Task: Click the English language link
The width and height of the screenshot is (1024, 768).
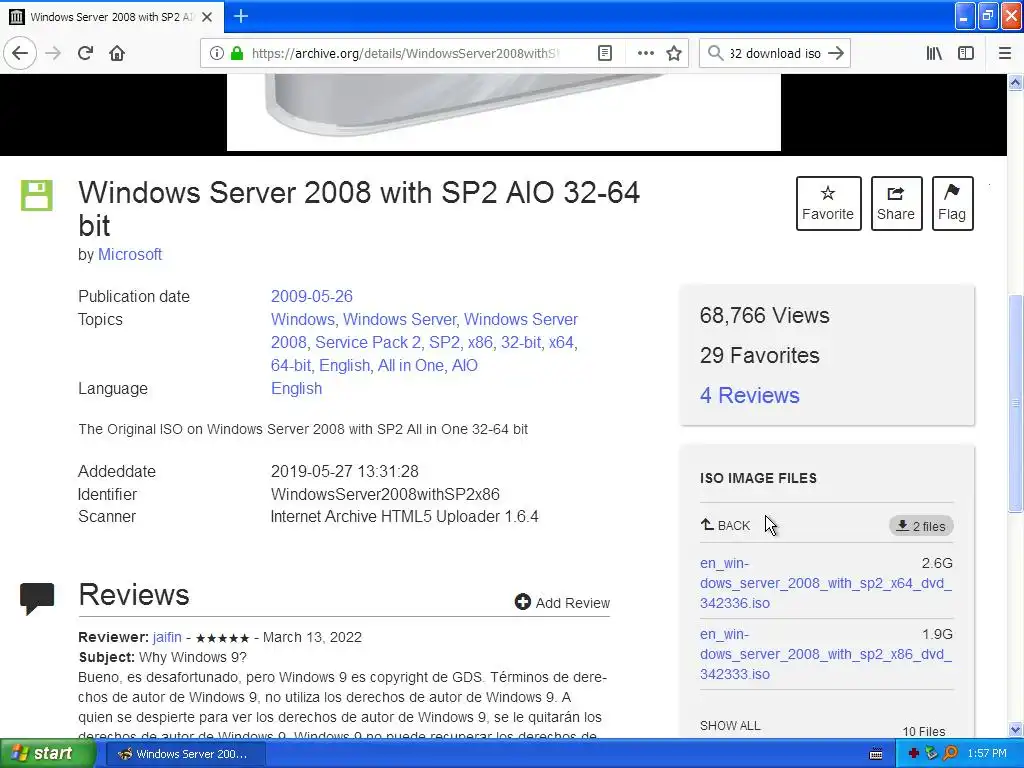Action: (296, 389)
